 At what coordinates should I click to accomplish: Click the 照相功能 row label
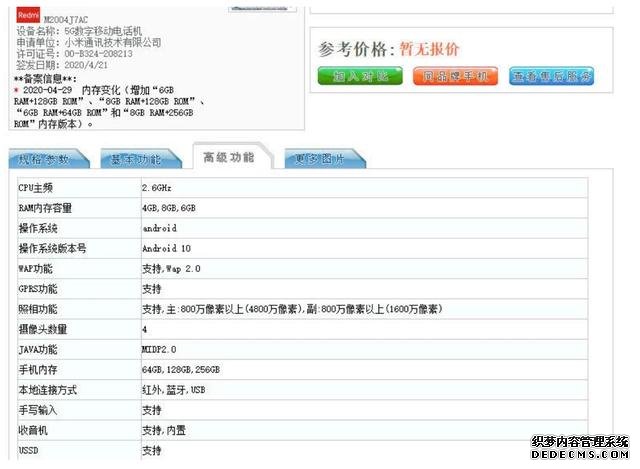38,309
